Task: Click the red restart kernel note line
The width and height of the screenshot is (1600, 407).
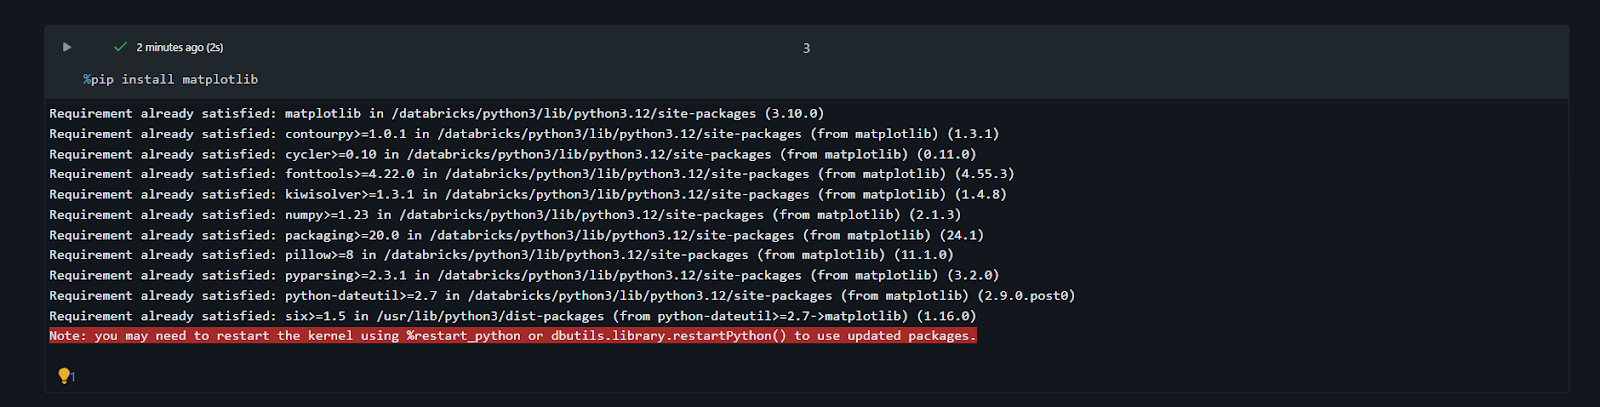Action: click(x=512, y=336)
